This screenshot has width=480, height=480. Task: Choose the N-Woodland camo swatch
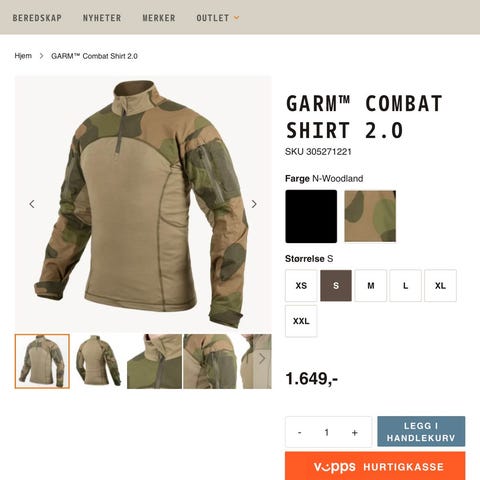tap(370, 216)
